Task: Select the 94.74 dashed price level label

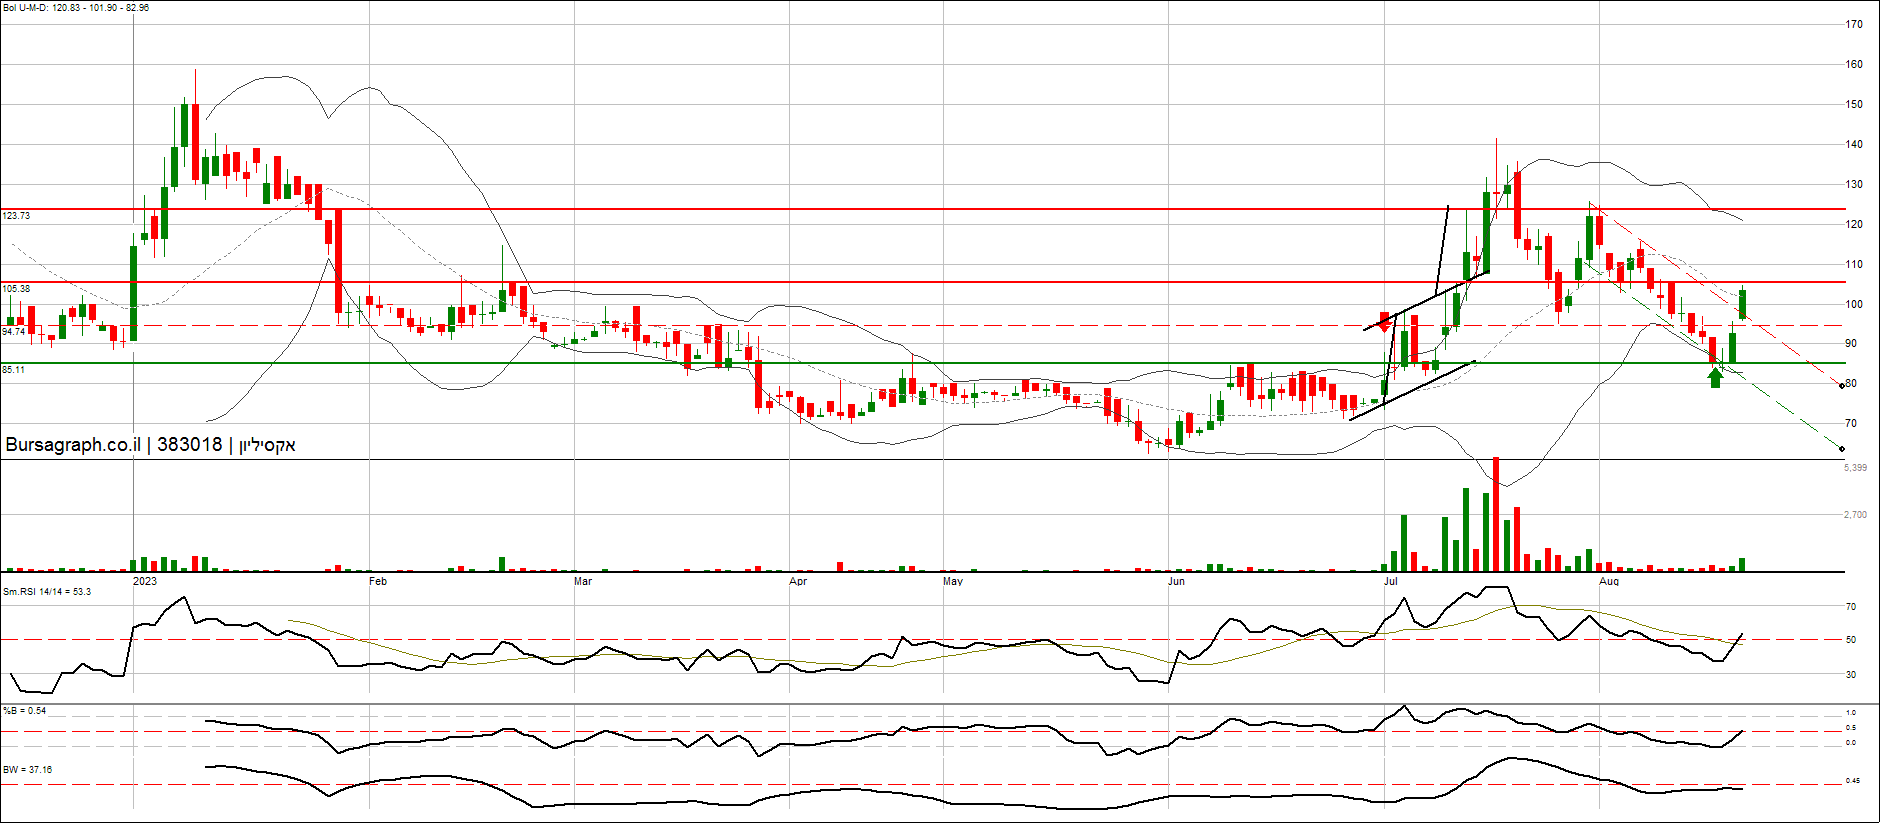Action: tap(14, 332)
